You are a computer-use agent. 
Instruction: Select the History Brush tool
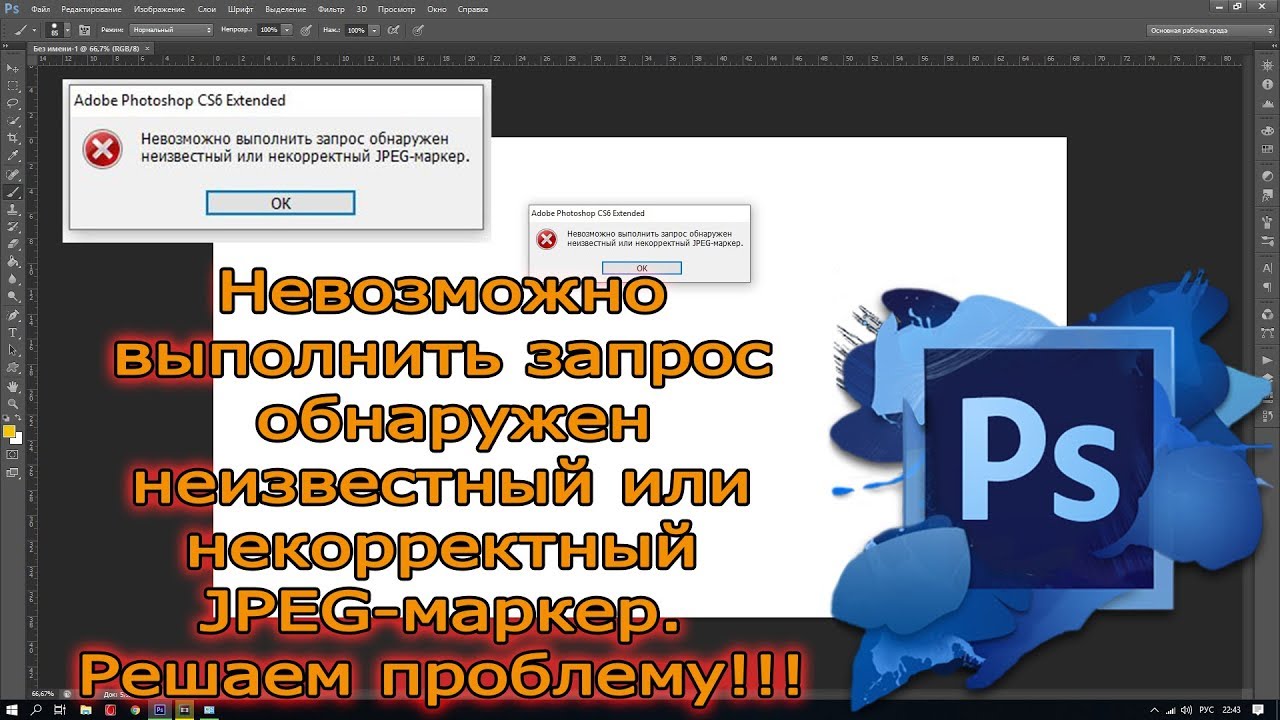(13, 226)
